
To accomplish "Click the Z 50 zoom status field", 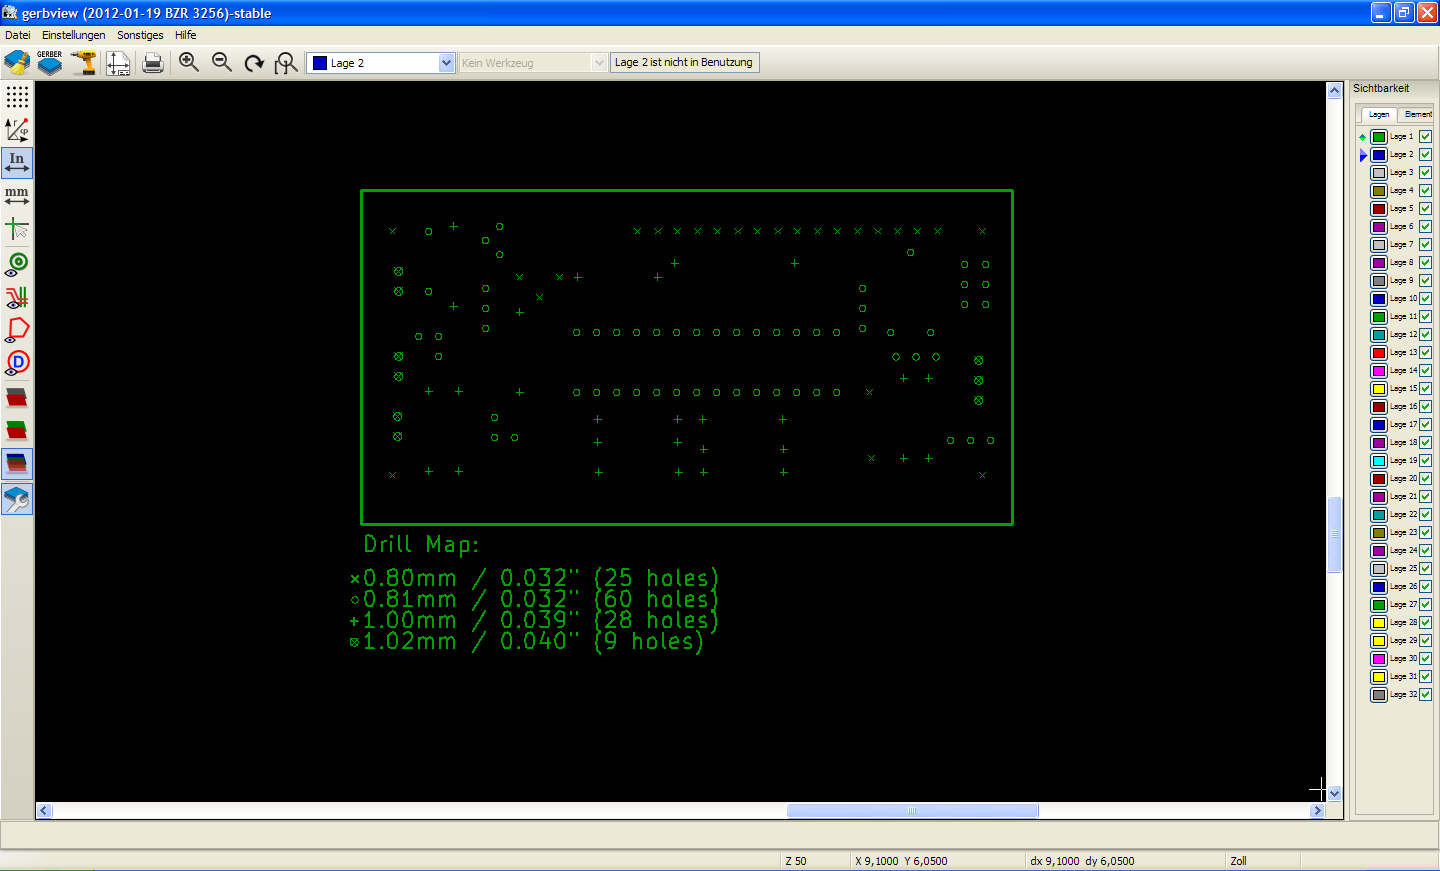I will coord(814,861).
